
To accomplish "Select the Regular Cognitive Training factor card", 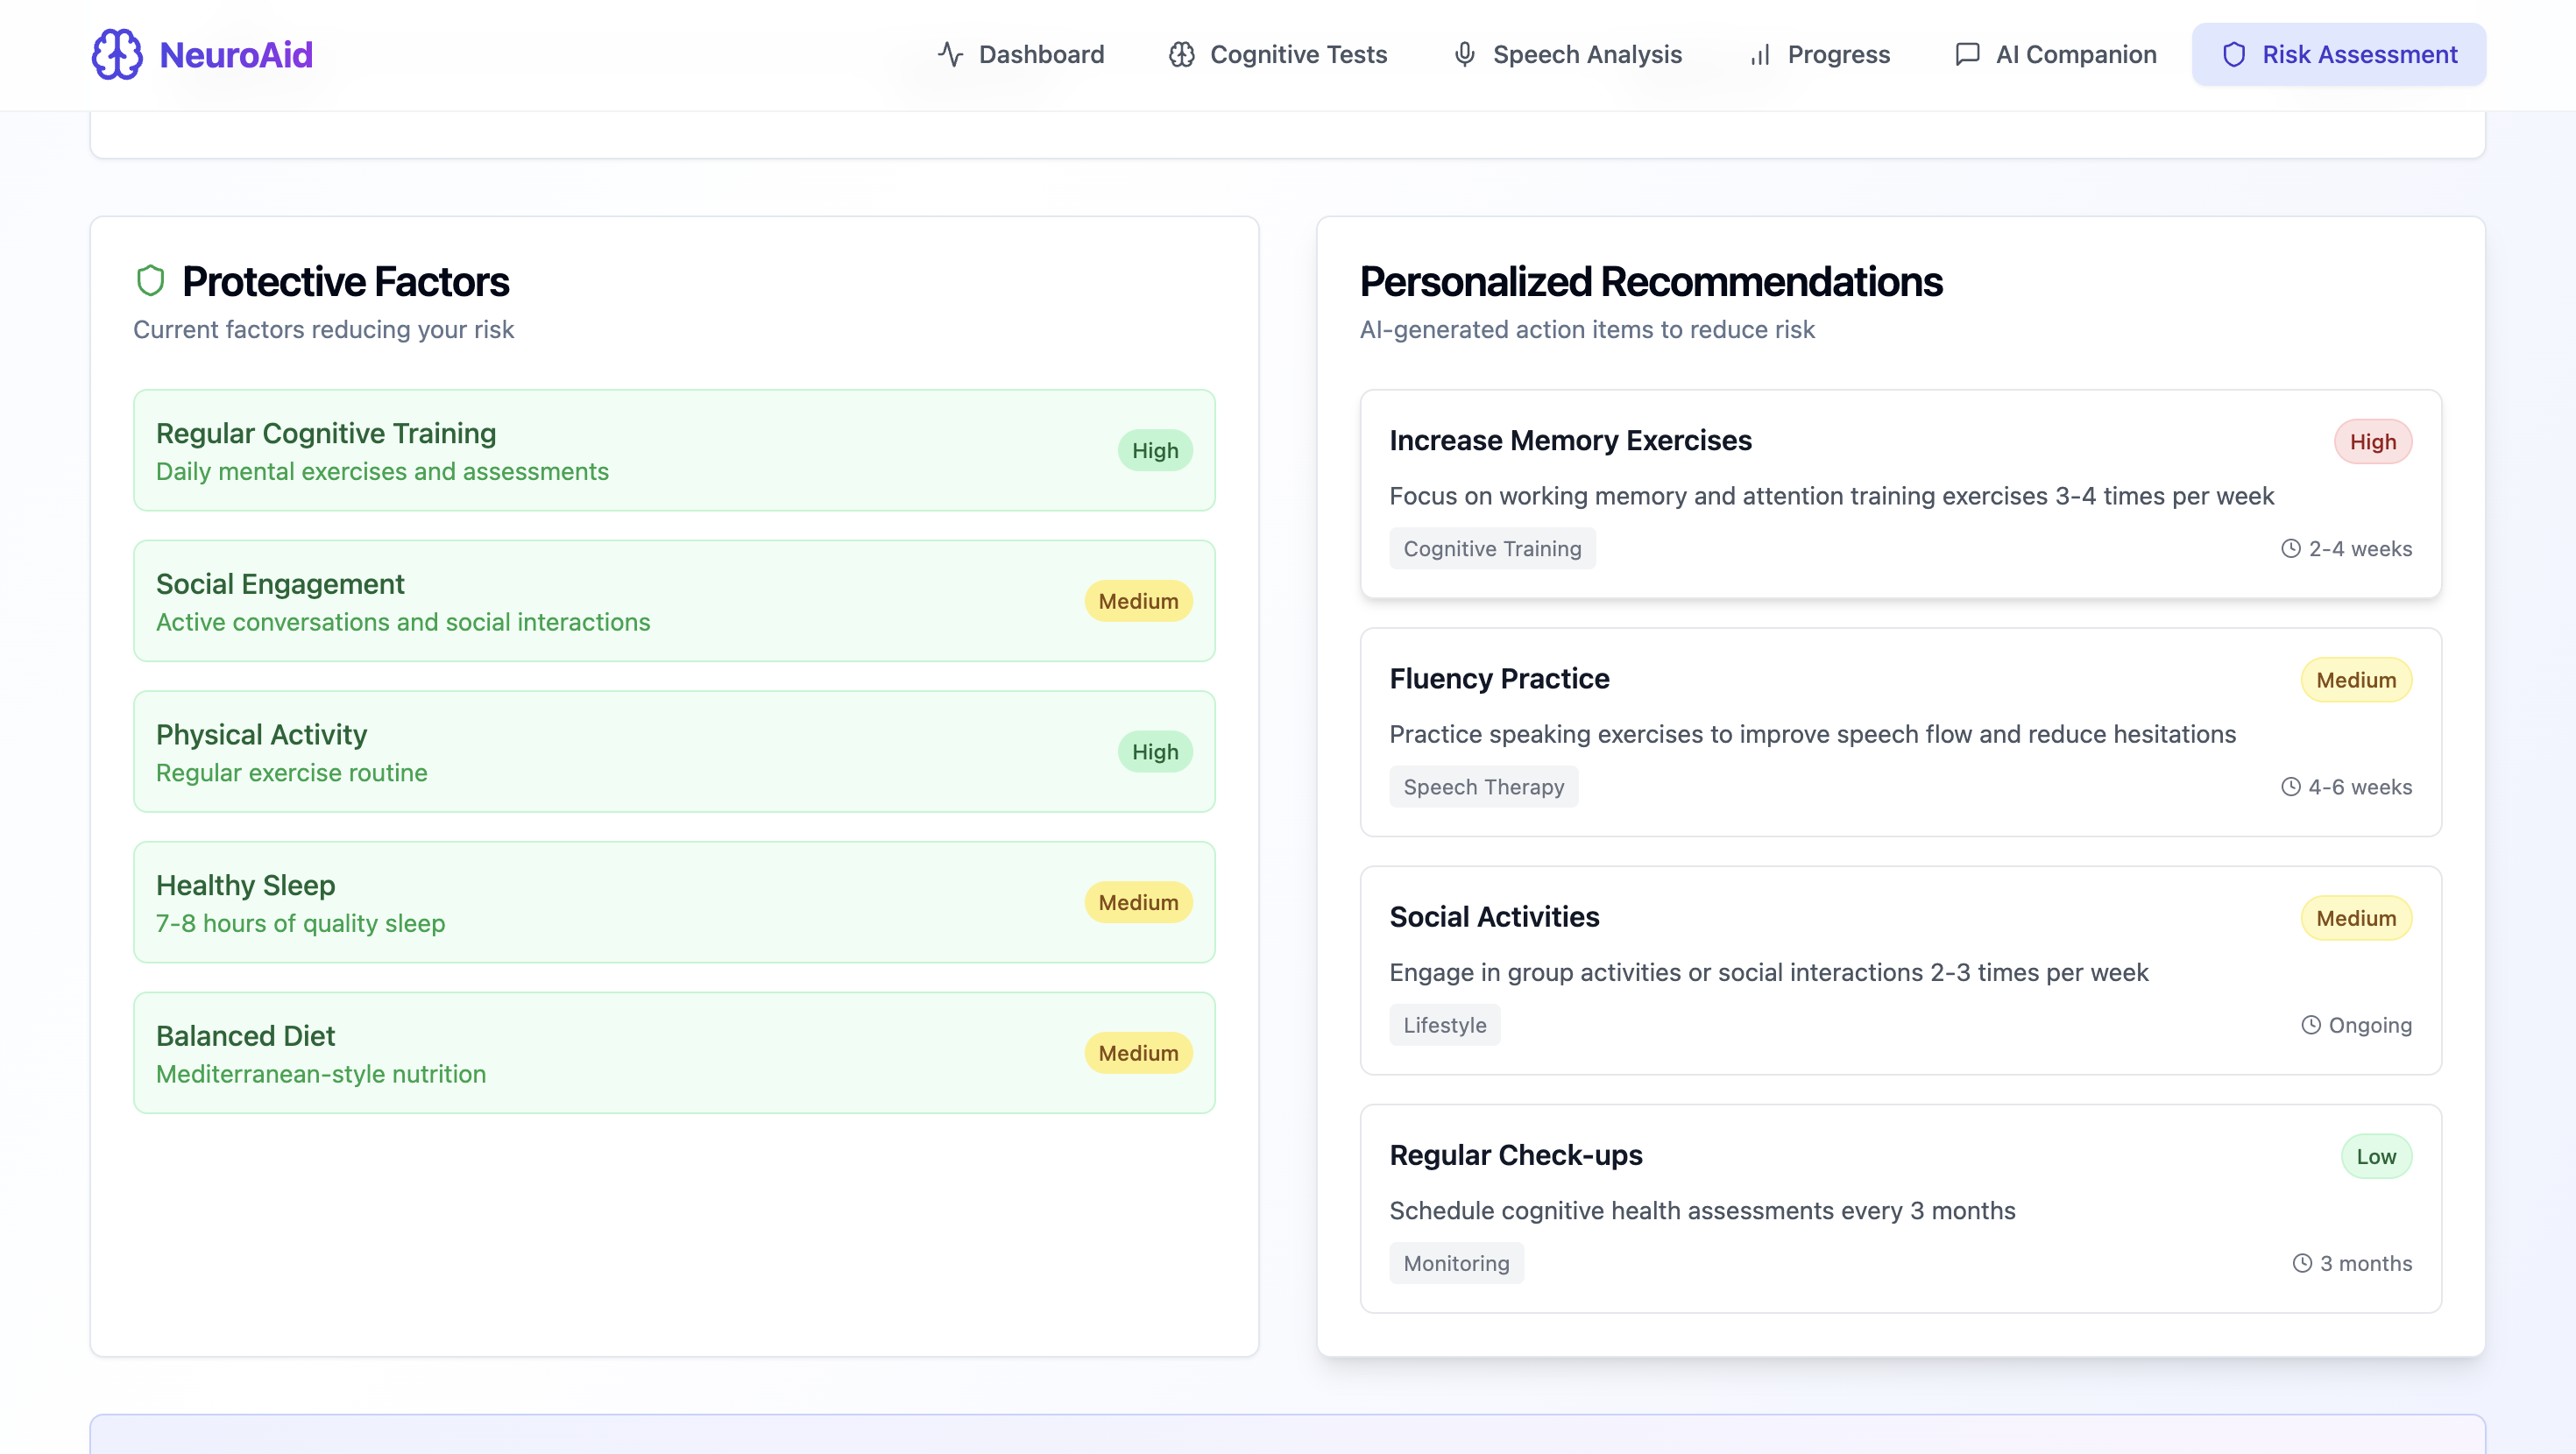I will tap(674, 450).
